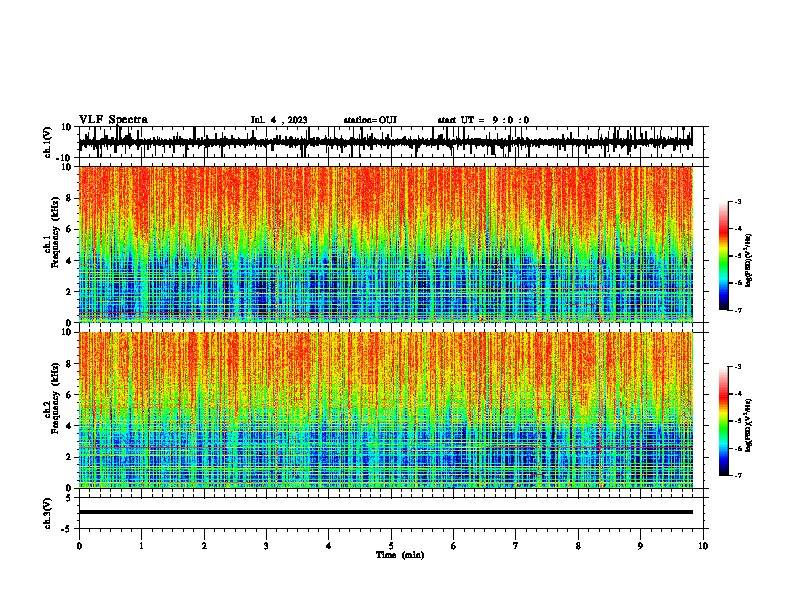Screen dimensions: 792x612
Task: Click the "ch.3(V)" y-axis label
Action: pyautogui.click(x=48, y=513)
